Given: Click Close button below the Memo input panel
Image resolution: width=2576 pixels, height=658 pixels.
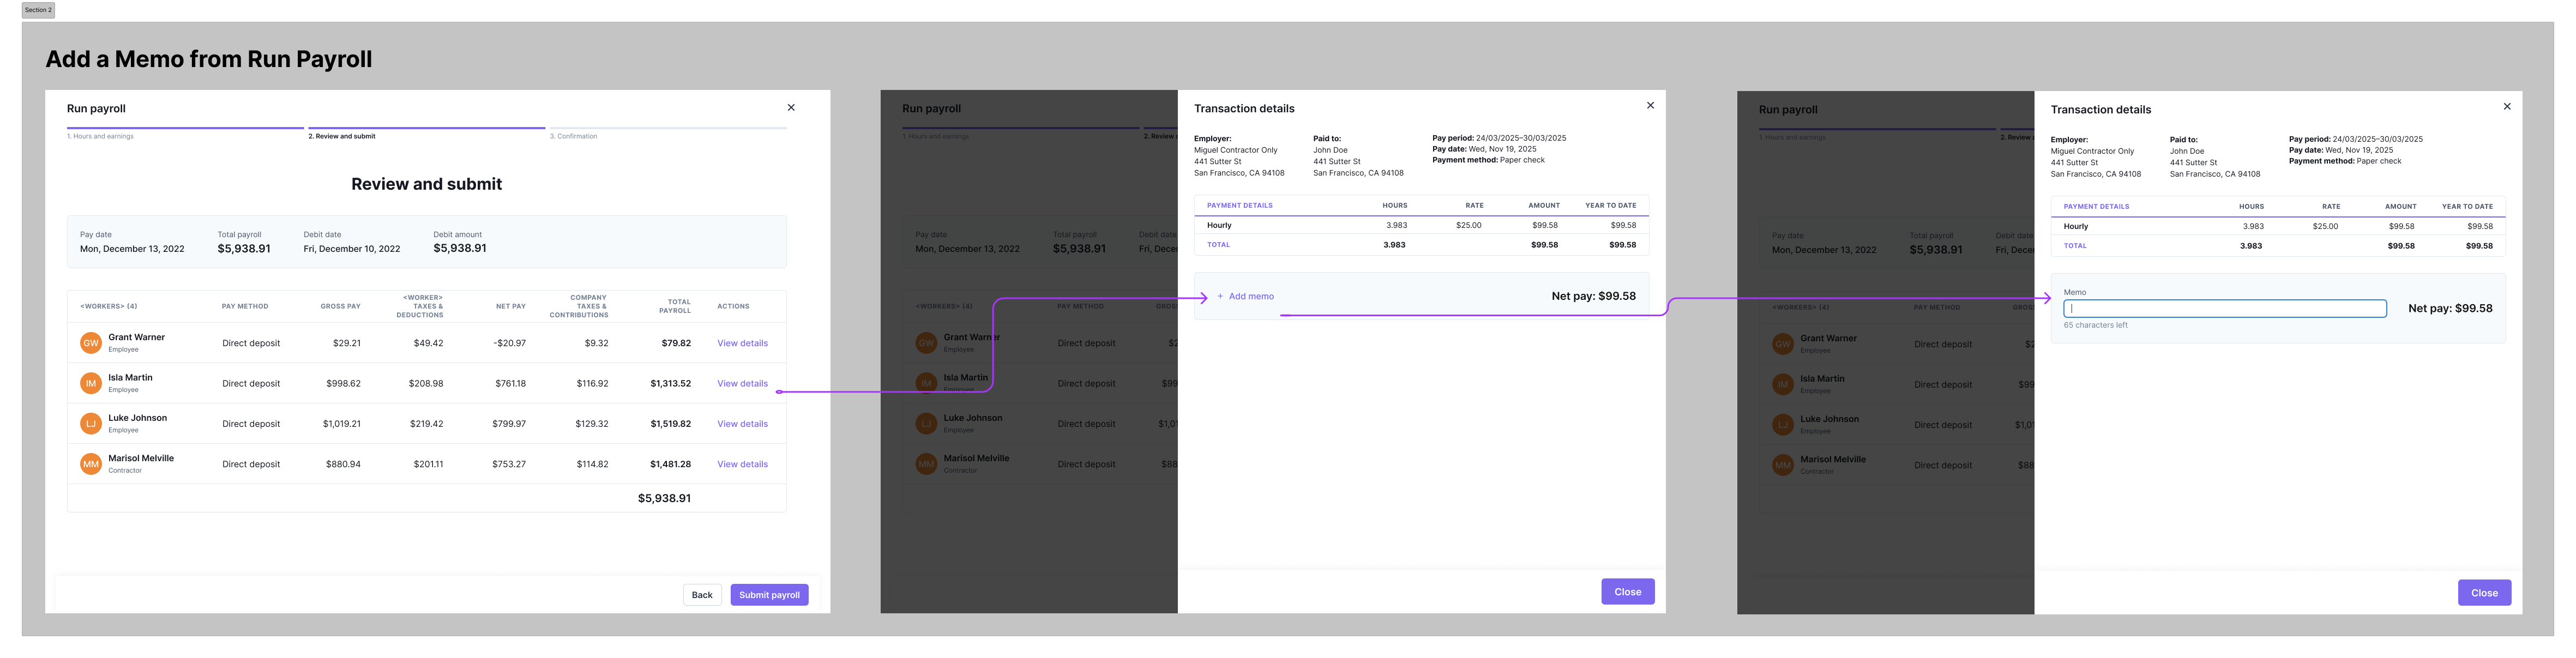Looking at the screenshot, I should 2484,593.
